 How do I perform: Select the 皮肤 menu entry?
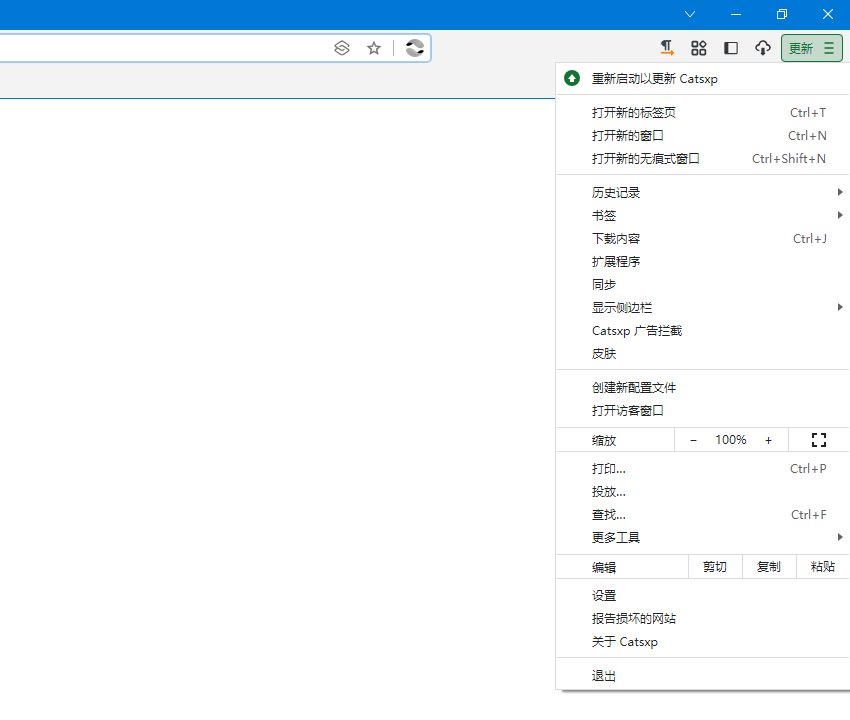coord(703,354)
